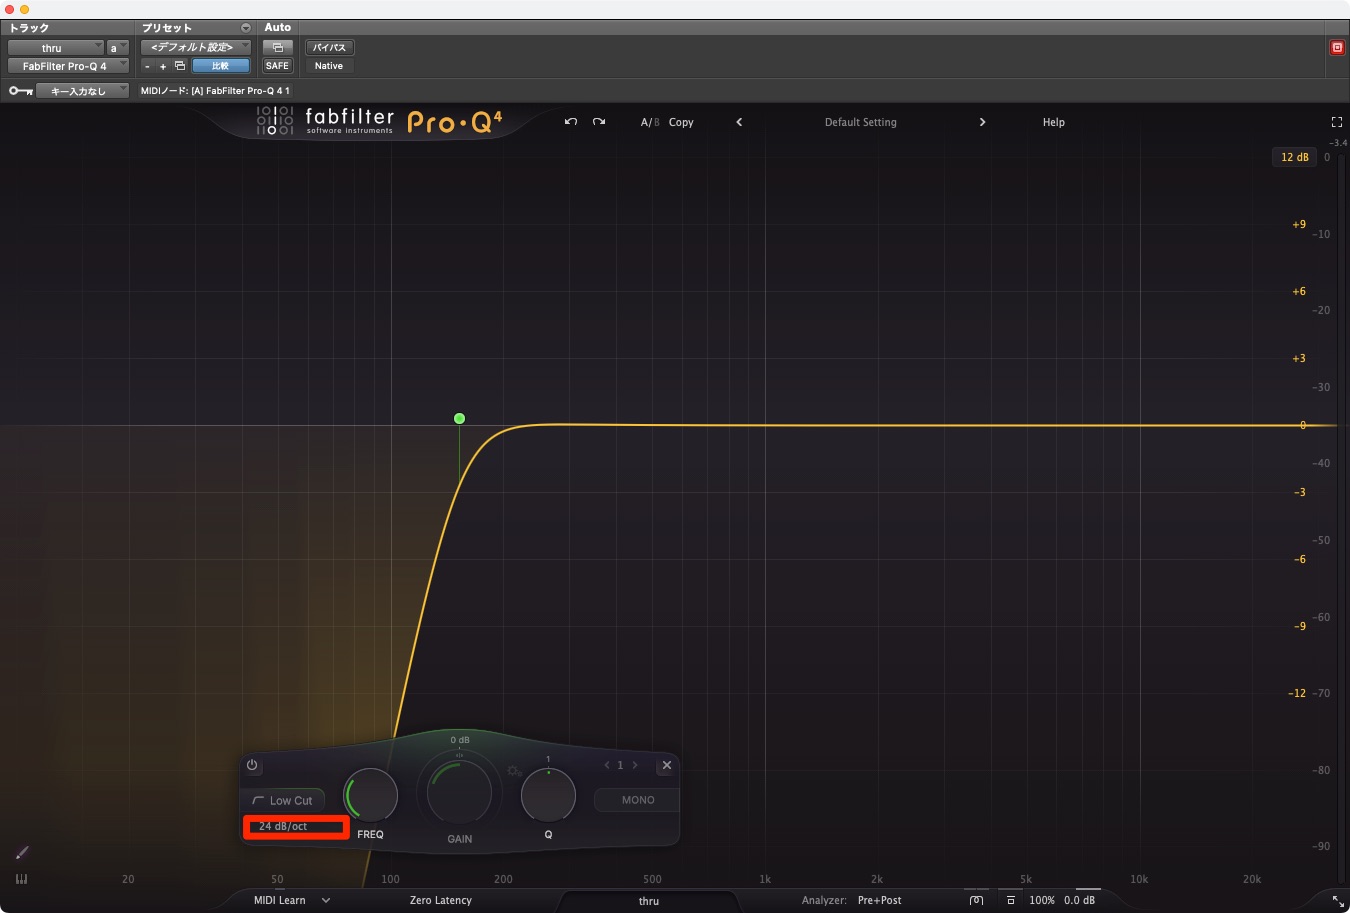Image resolution: width=1350 pixels, height=913 pixels.
Task: Show the piano keyboard display icon
Action: [x=22, y=879]
